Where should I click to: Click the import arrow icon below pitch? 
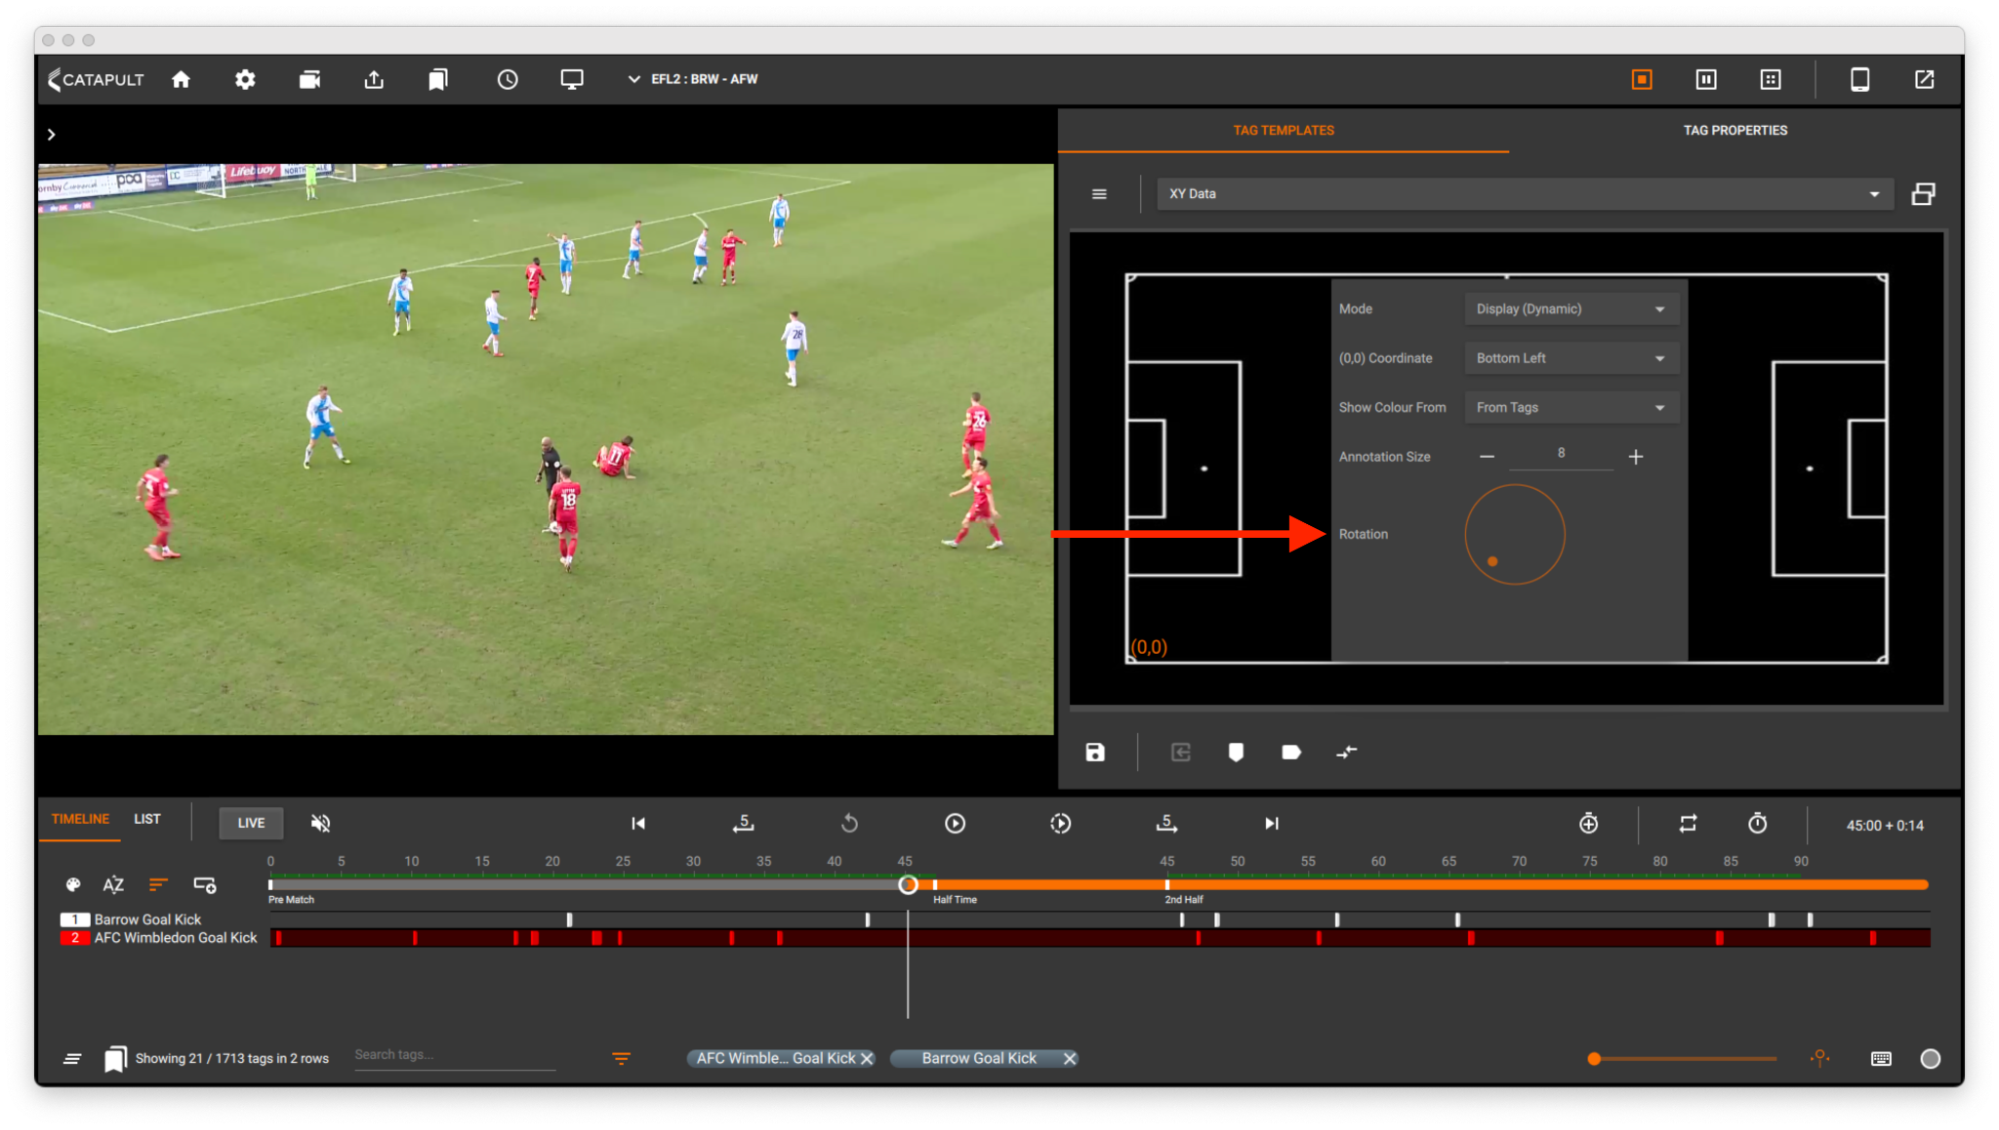coord(1181,752)
